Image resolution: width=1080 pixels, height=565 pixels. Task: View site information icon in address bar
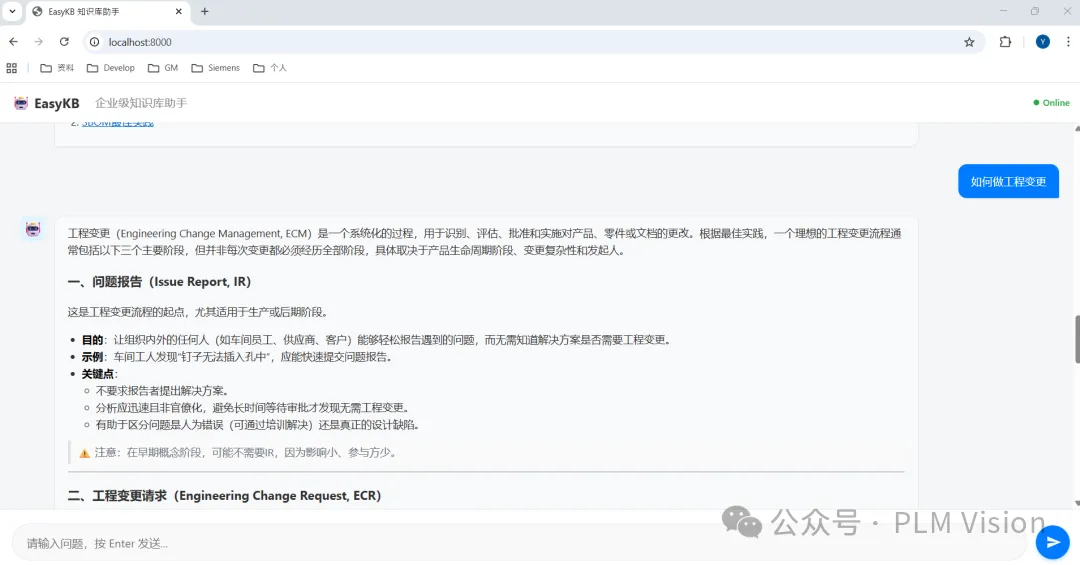coord(94,42)
